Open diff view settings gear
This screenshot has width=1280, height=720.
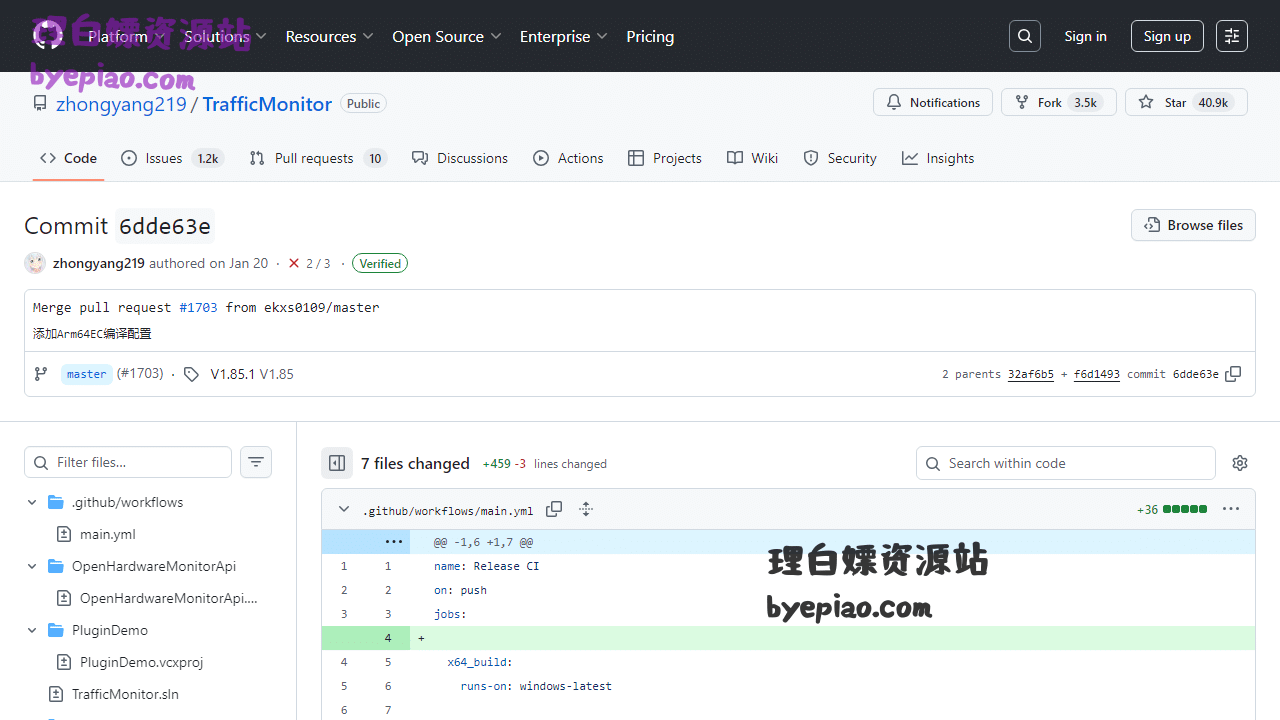click(x=1240, y=463)
